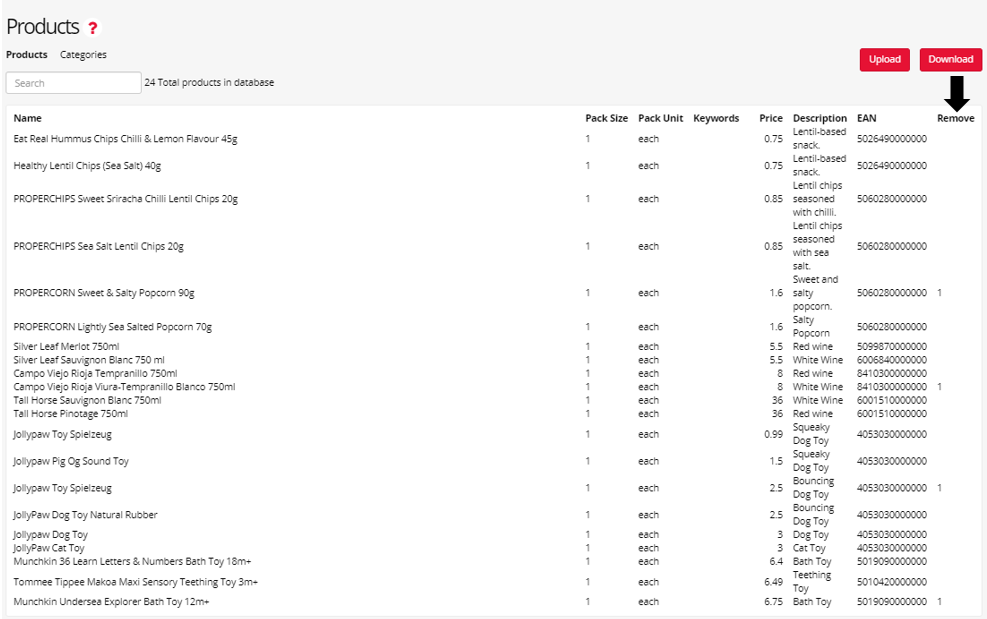Click the Description column header

click(x=820, y=118)
